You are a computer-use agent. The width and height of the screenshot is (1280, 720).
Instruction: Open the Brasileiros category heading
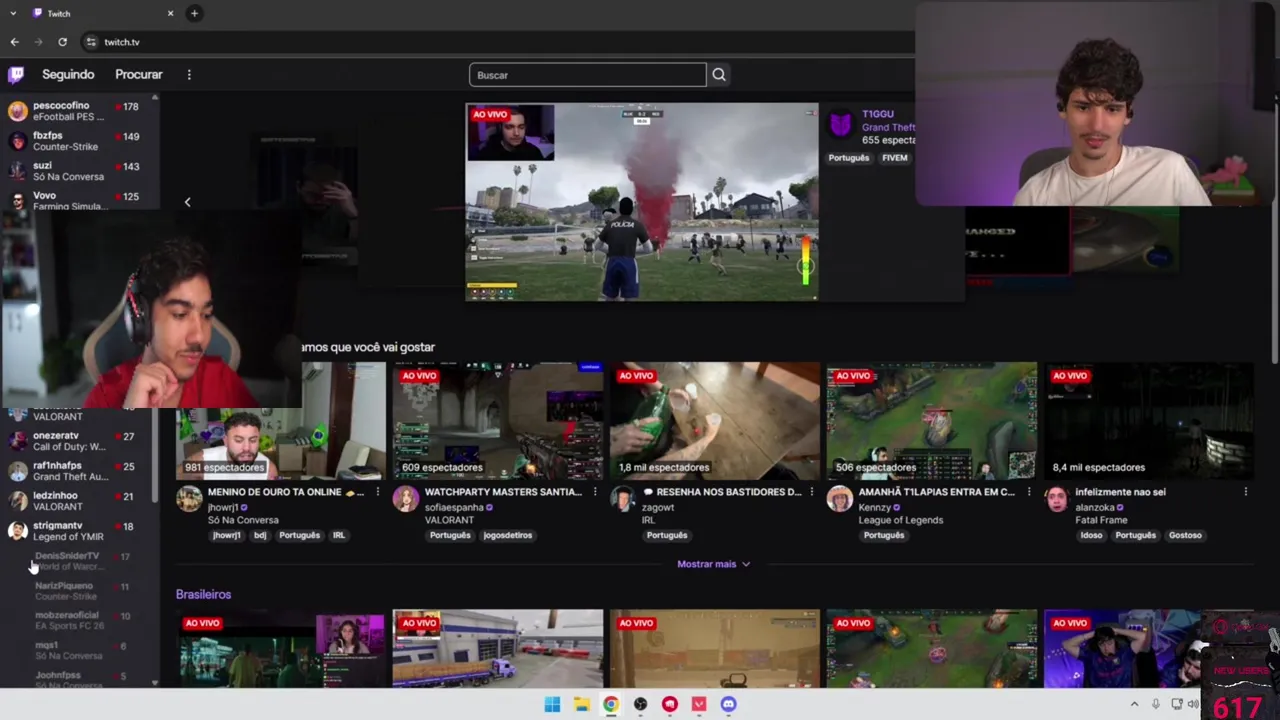203,594
